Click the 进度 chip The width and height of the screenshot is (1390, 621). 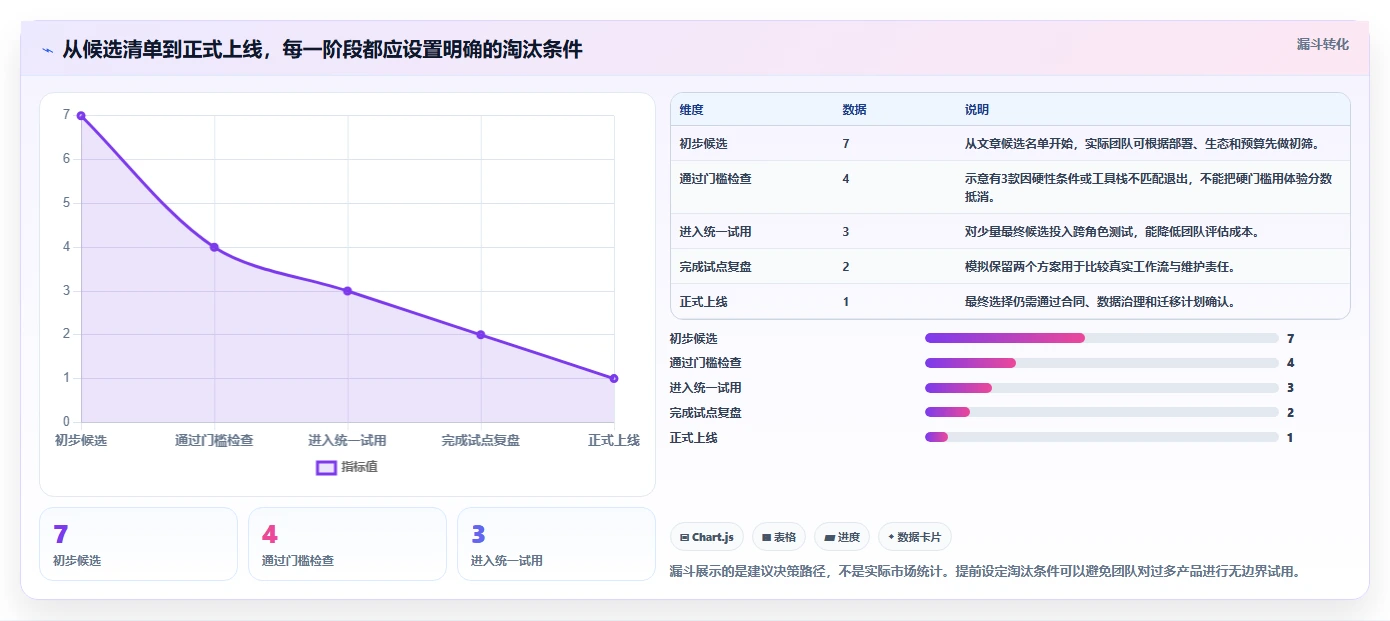click(842, 537)
